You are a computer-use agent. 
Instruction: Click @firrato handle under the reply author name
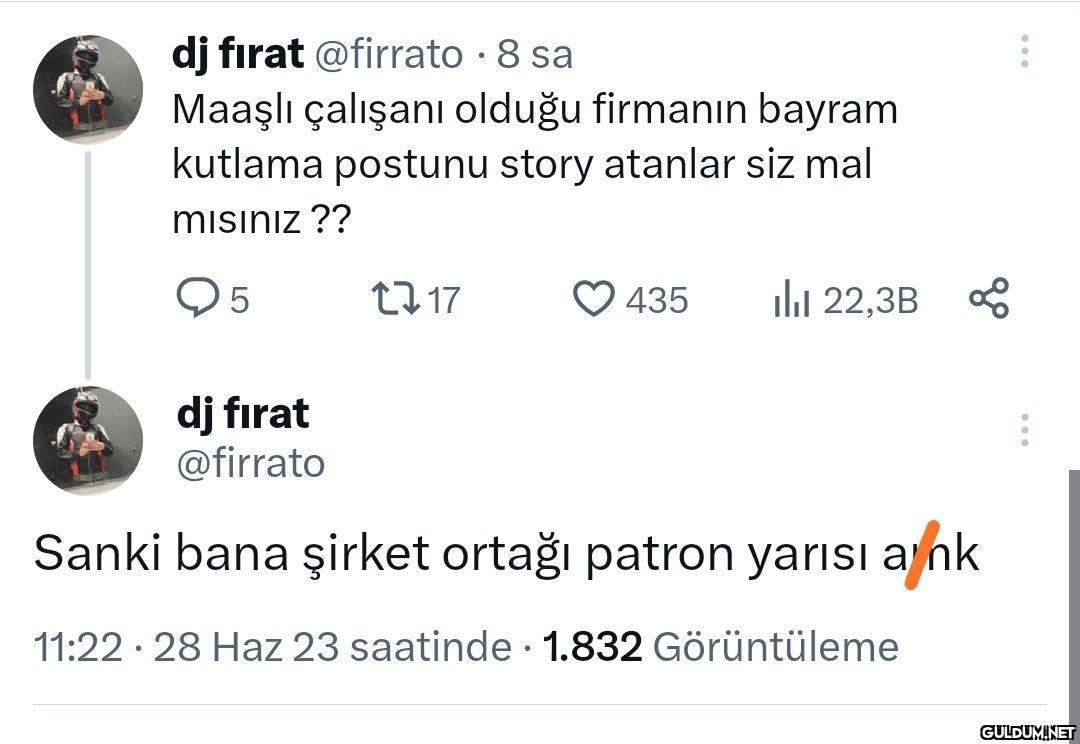coord(250,462)
